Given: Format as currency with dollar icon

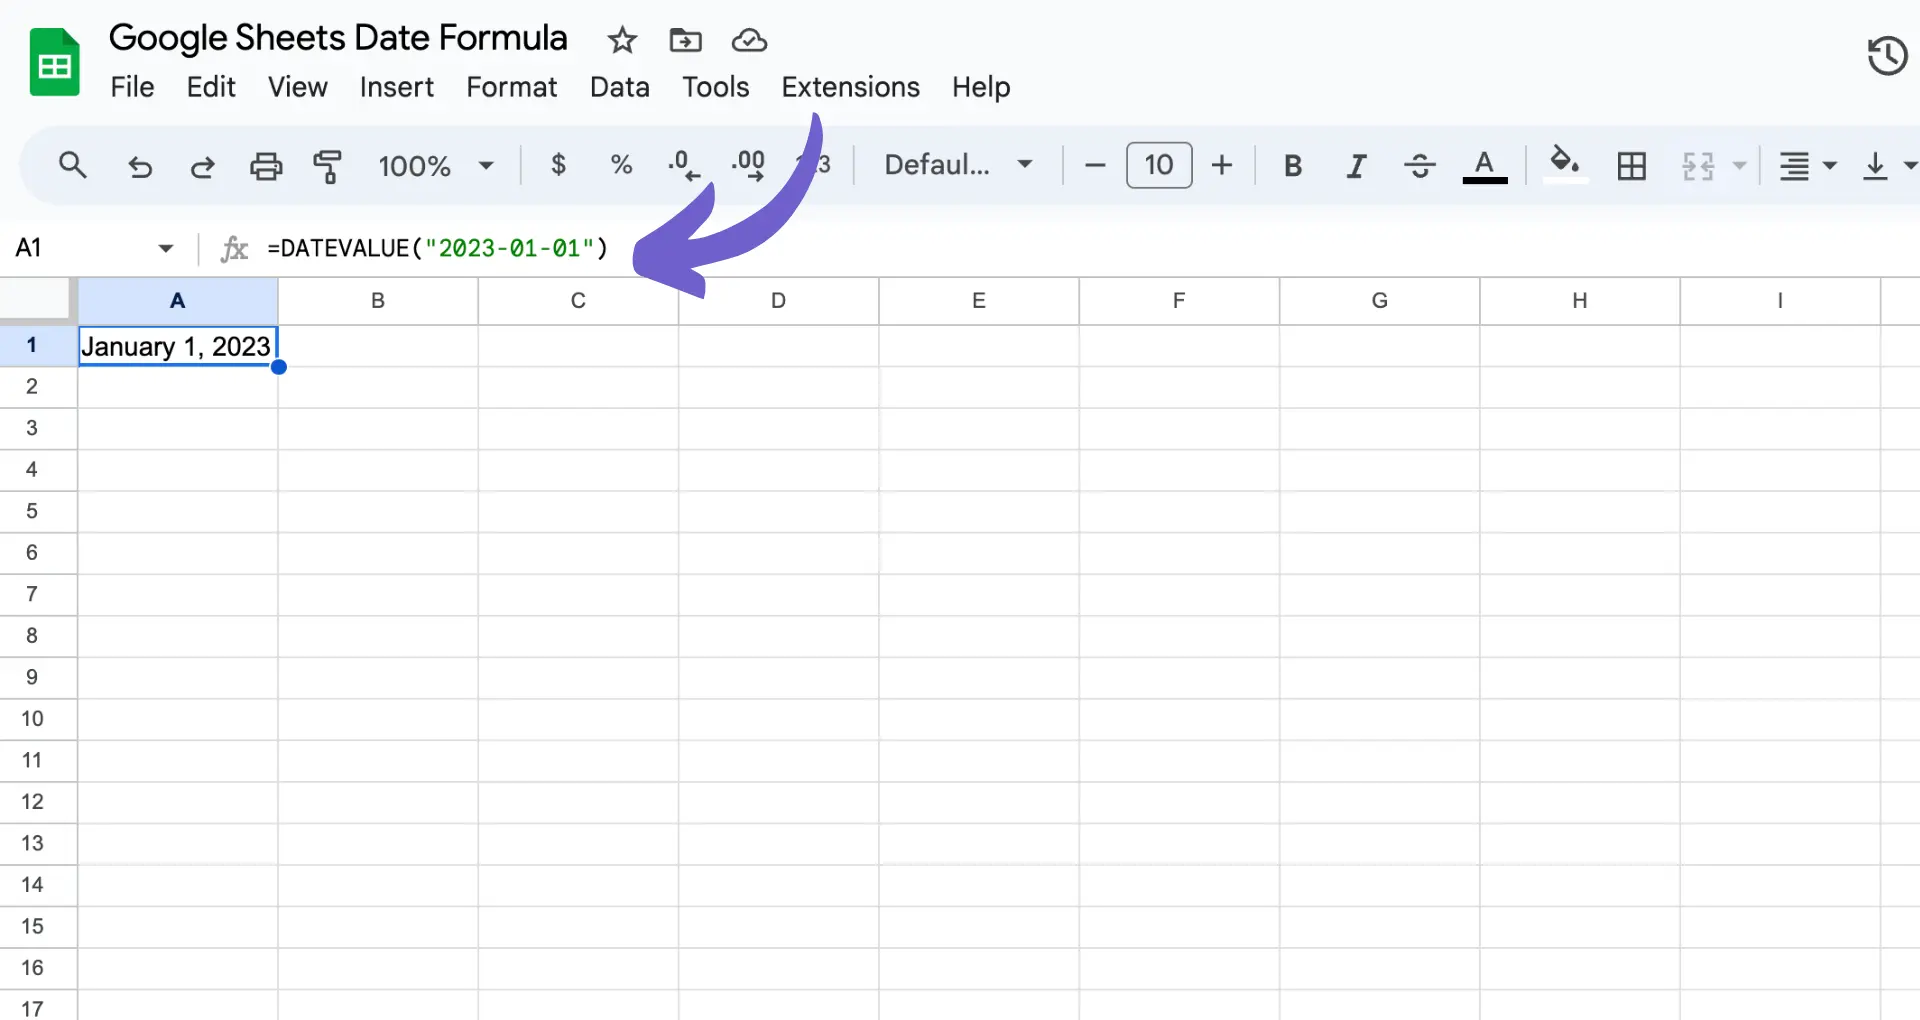Looking at the screenshot, I should pyautogui.click(x=559, y=164).
